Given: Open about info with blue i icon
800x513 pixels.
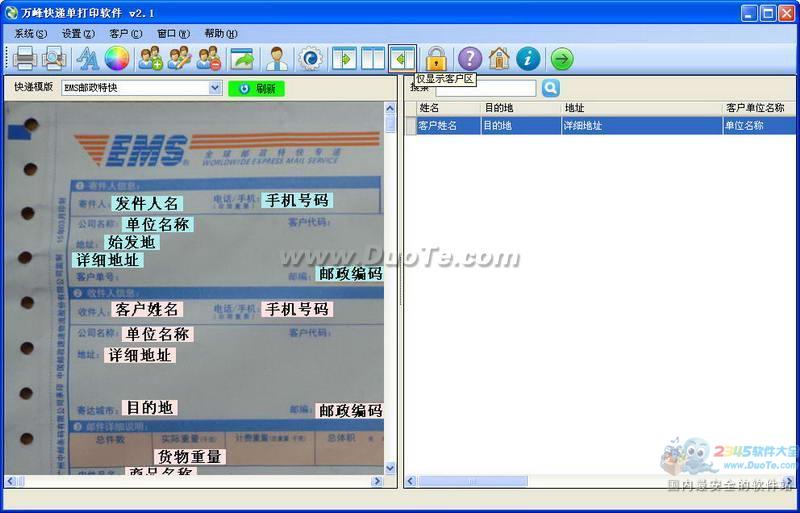Looking at the screenshot, I should pyautogui.click(x=528, y=58).
